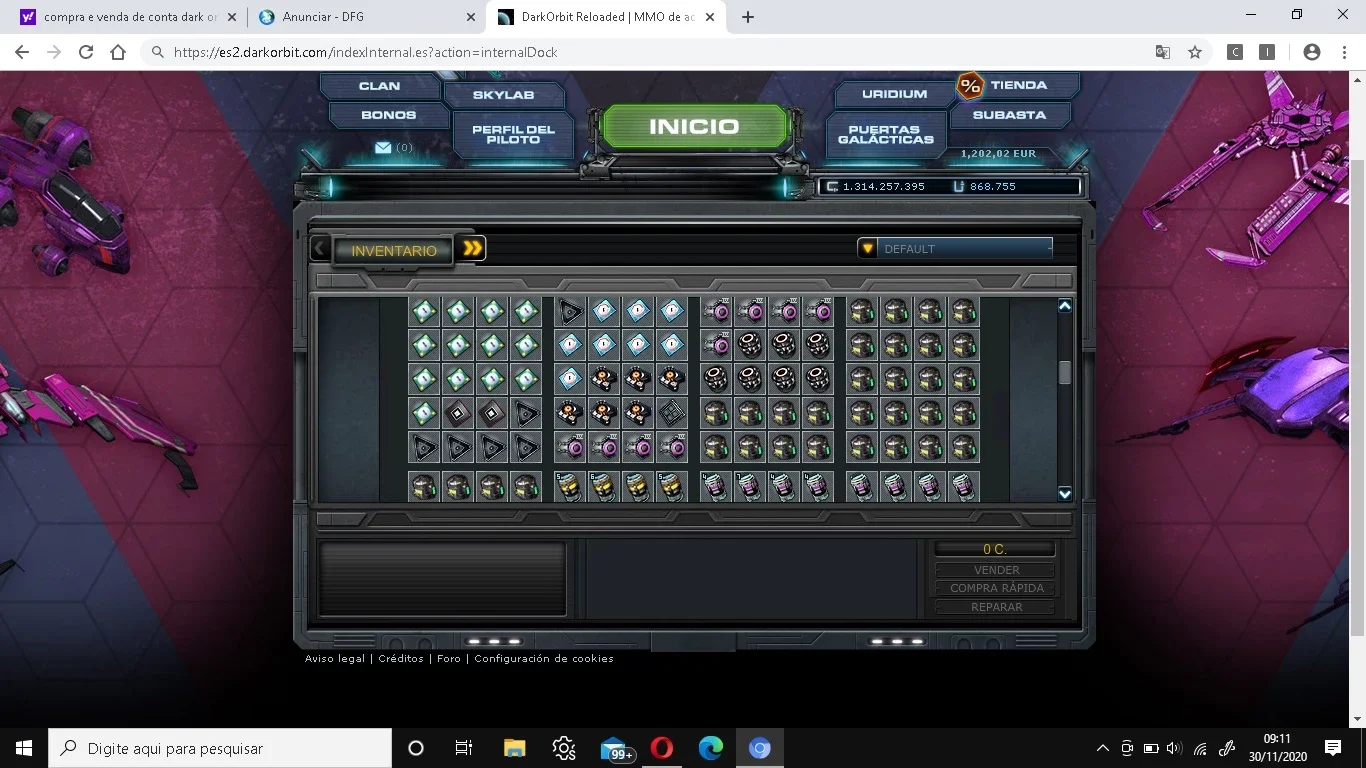This screenshot has height=768, width=1366.
Task: Open the Mail app with 99+ badge
Action: tap(616, 749)
